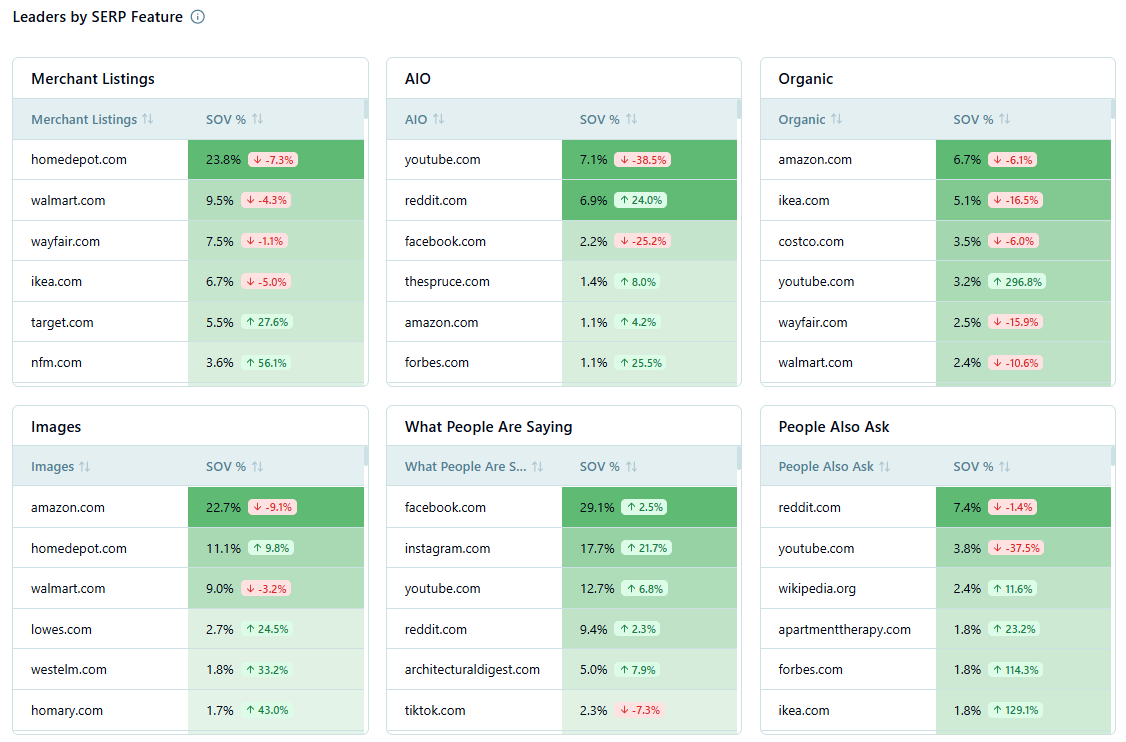Image resolution: width=1126 pixels, height=742 pixels.
Task: Click the Merchant Listings table scrollbar
Action: click(x=366, y=109)
